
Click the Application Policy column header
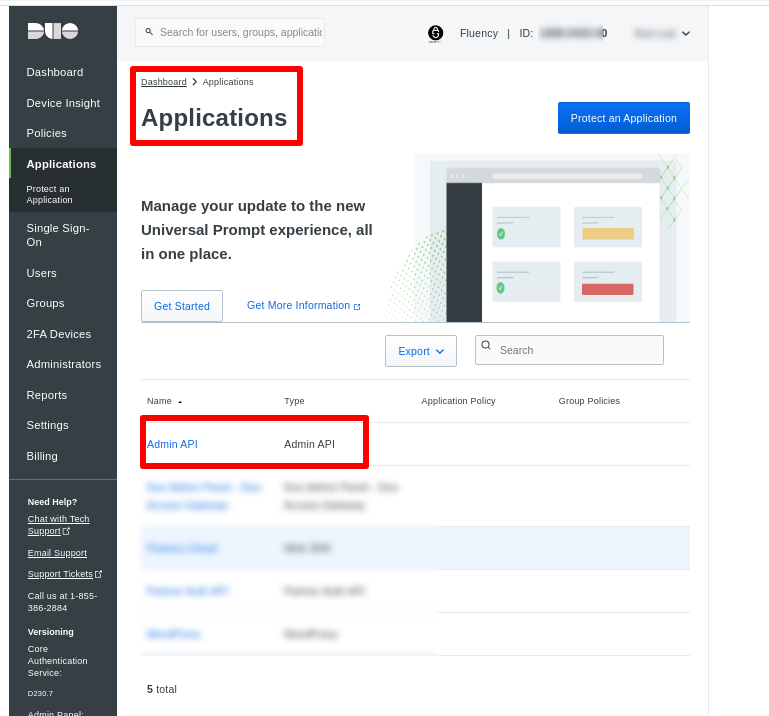coord(458,401)
